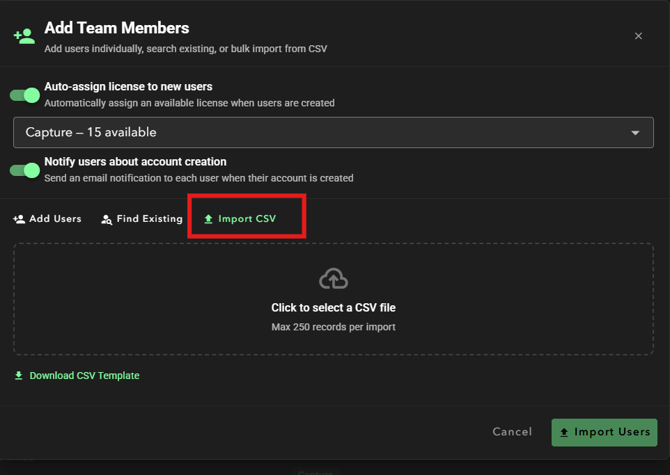Switch to the Add Users tab

(x=48, y=219)
